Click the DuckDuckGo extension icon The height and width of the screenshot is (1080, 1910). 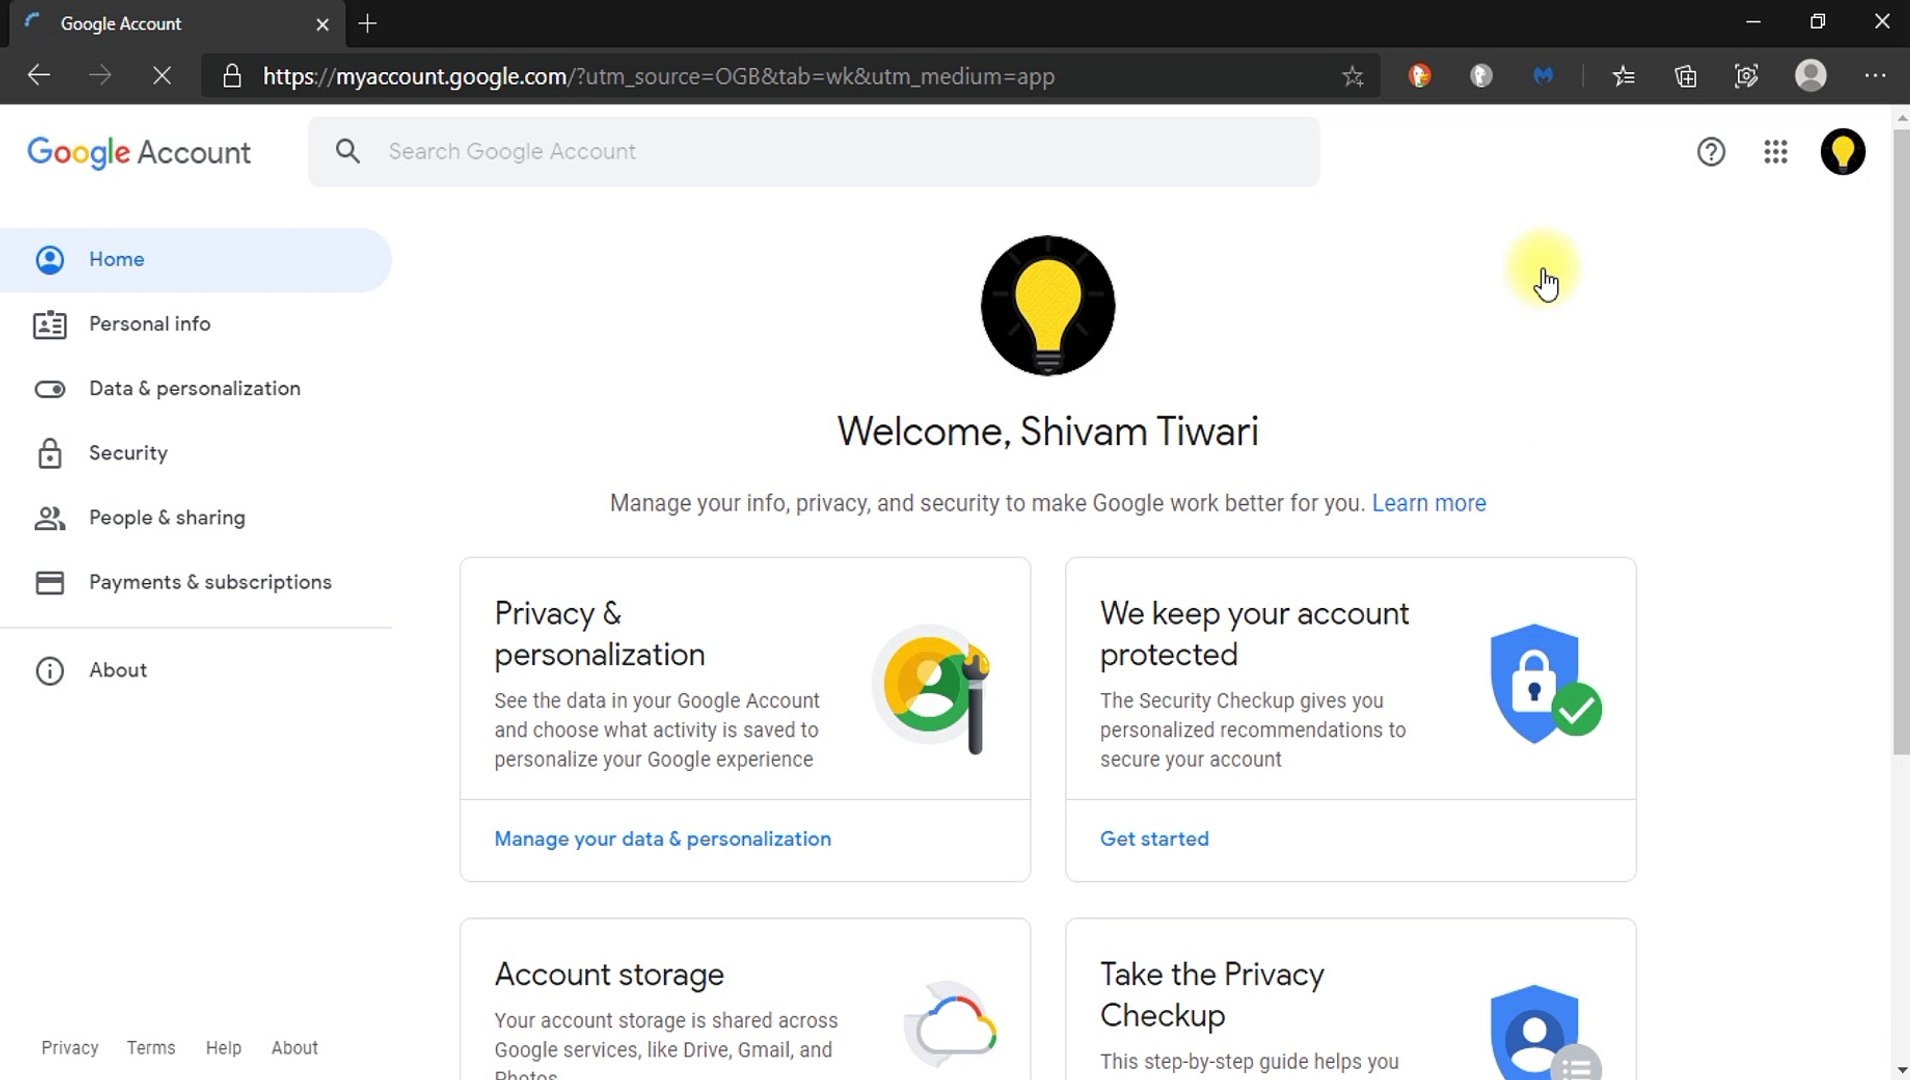1420,75
